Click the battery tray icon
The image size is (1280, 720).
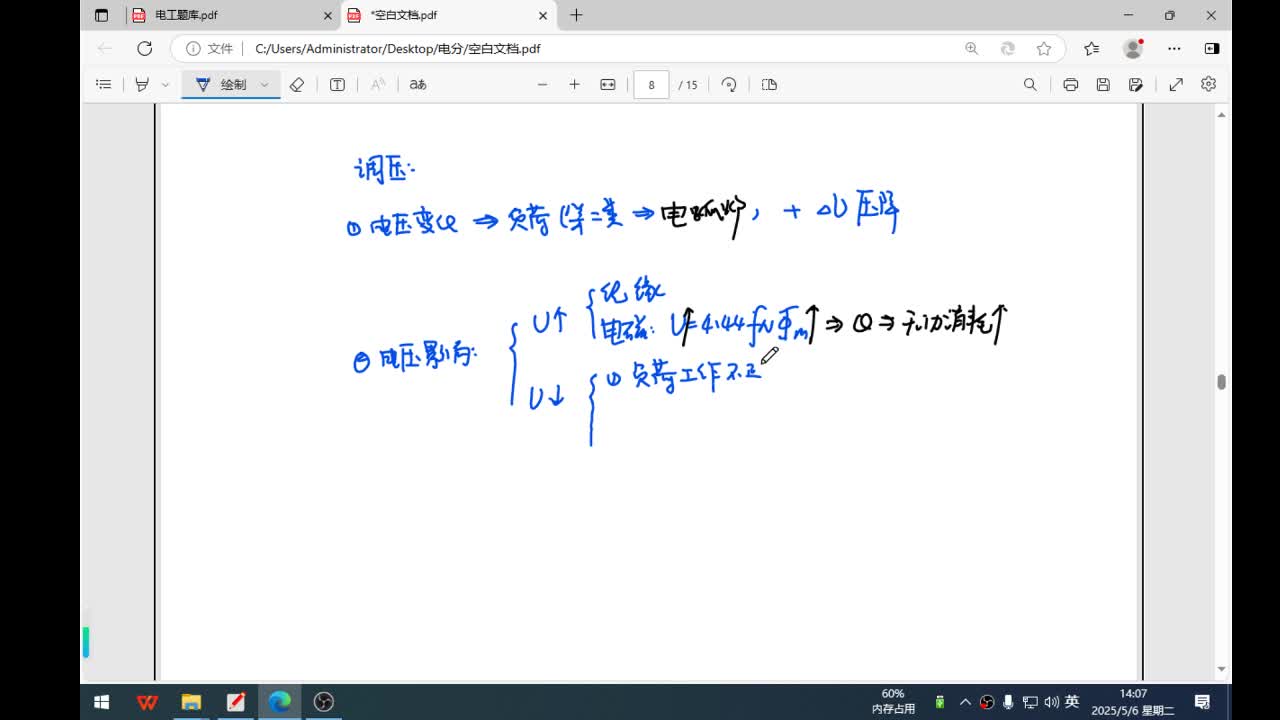(940, 702)
